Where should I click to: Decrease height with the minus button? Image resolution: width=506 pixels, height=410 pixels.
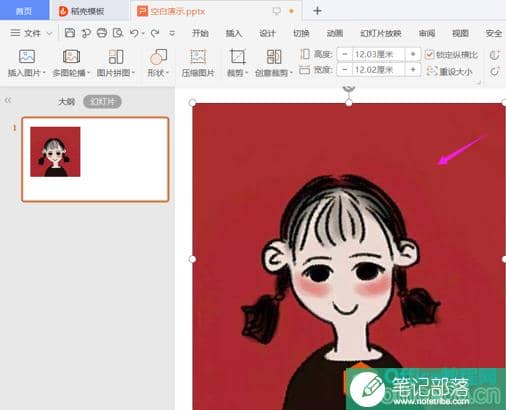[x=345, y=54]
